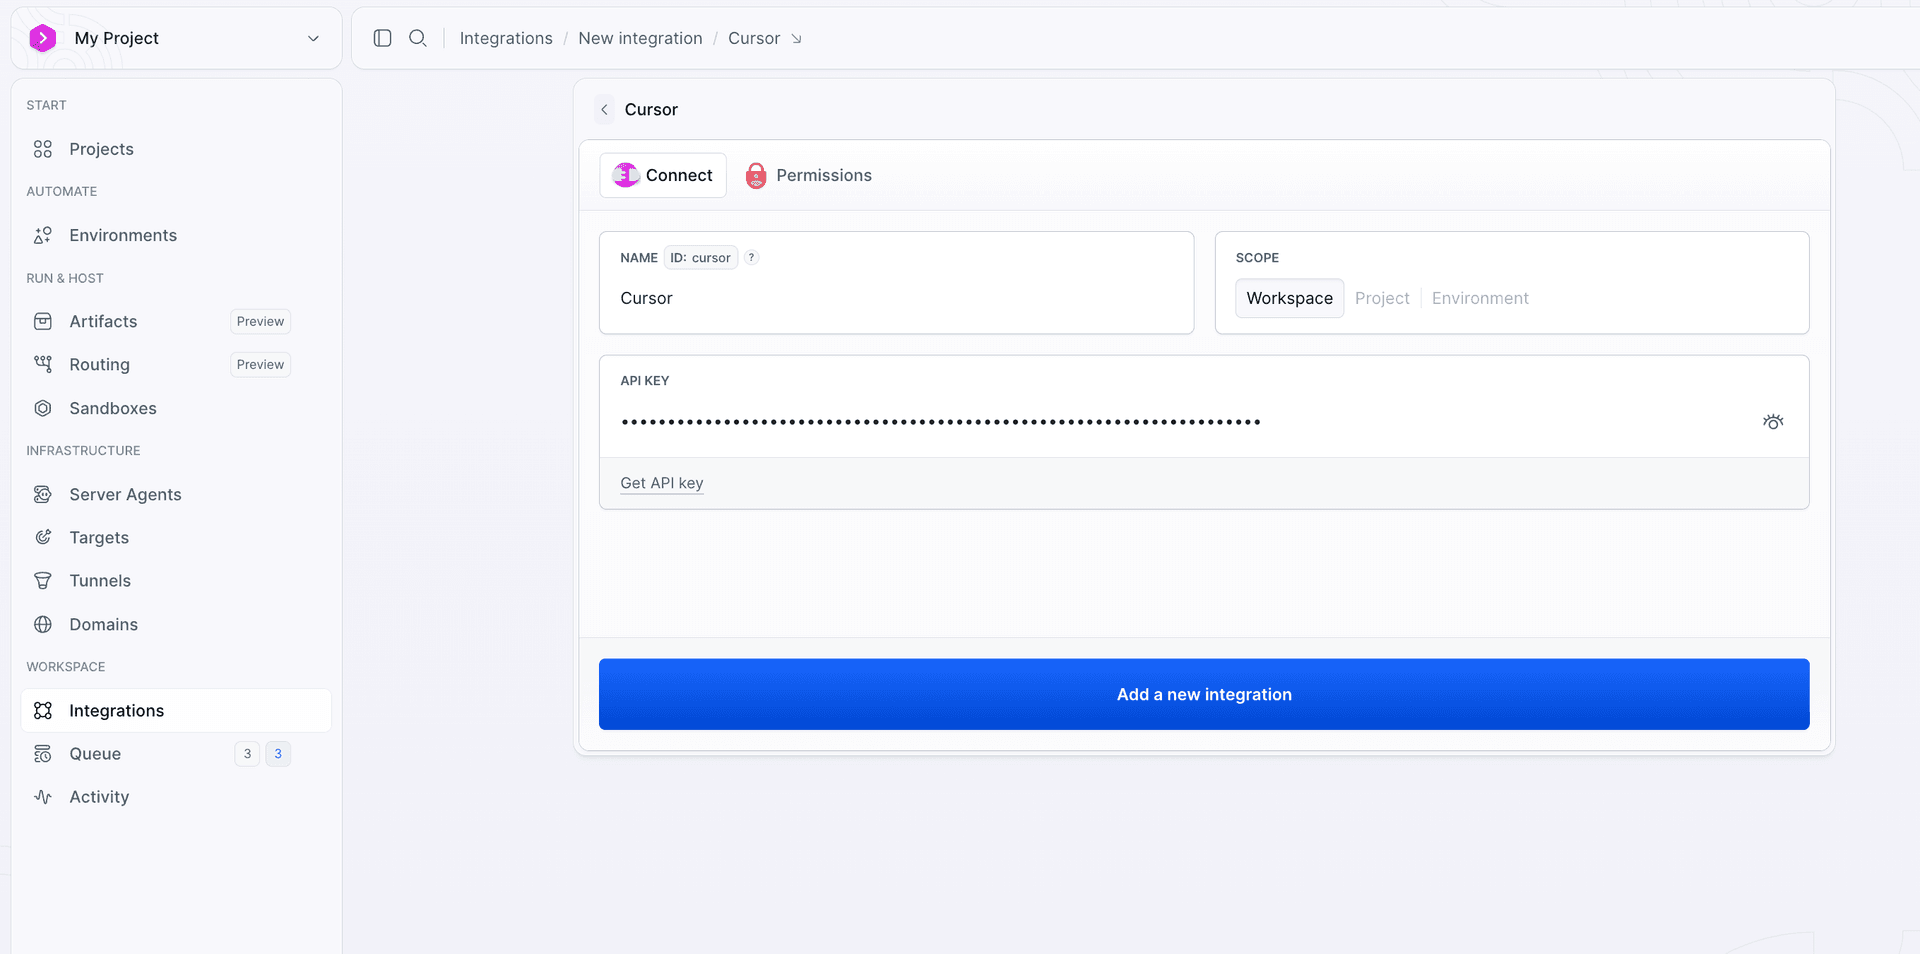Image resolution: width=1920 pixels, height=954 pixels.
Task: Click the My Project logo icon
Action: 42,38
